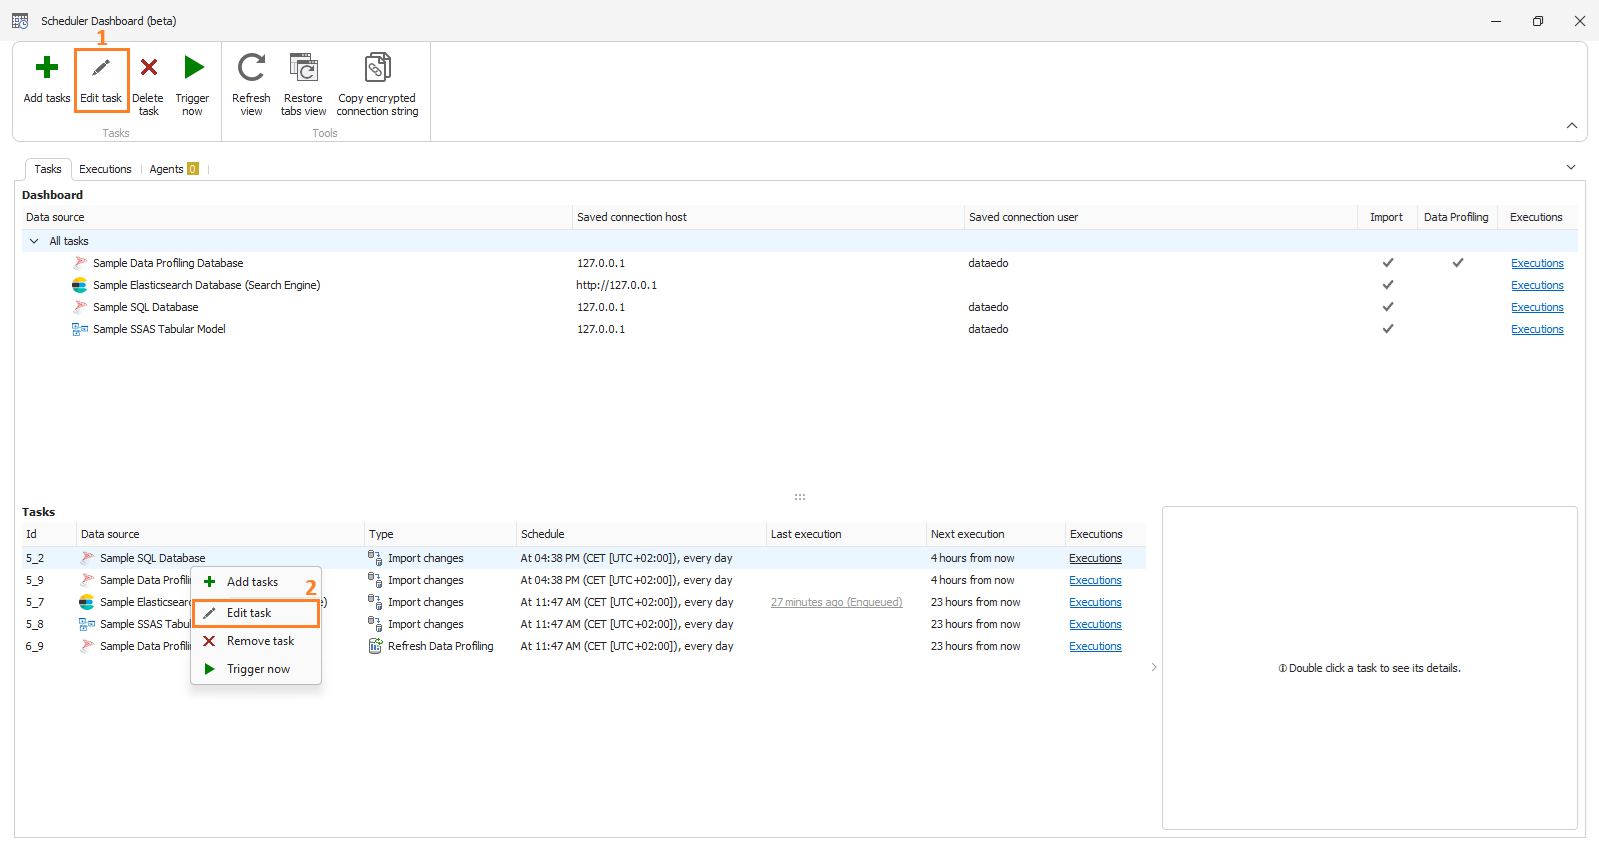Image resolution: width=1599 pixels, height=851 pixels.
Task: Click the Id column header in Tasks
Action: tap(49, 534)
